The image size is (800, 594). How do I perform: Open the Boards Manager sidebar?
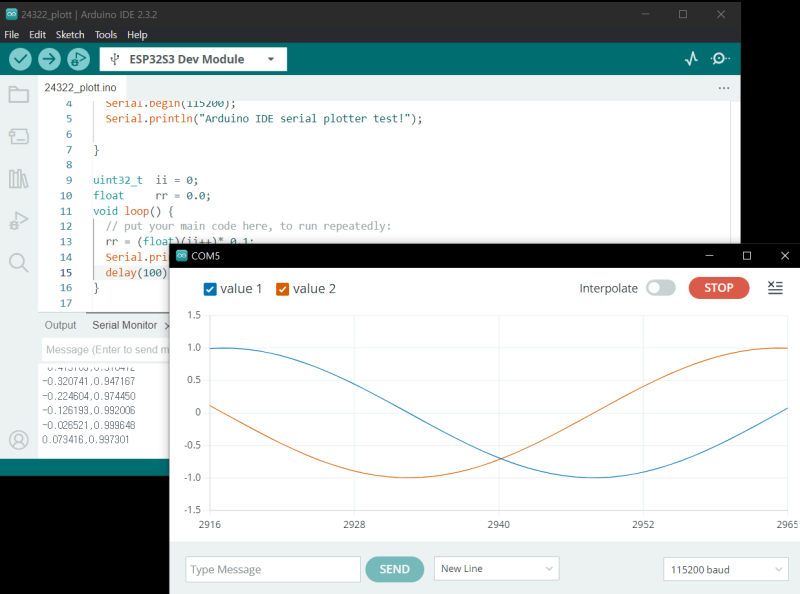pos(17,136)
